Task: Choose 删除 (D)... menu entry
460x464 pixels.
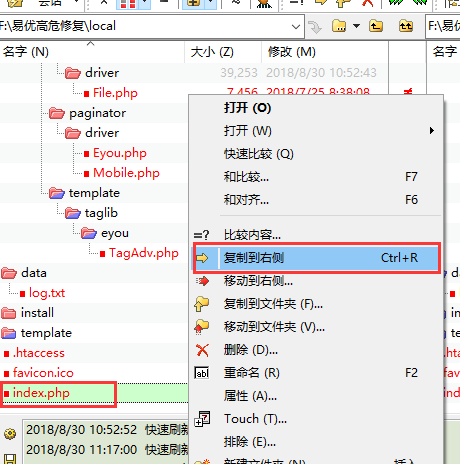Action: pyautogui.click(x=317, y=350)
